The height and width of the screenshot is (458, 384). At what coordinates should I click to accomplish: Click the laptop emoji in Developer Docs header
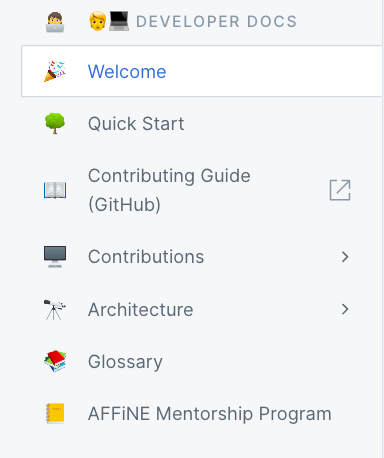pyautogui.click(x=119, y=21)
